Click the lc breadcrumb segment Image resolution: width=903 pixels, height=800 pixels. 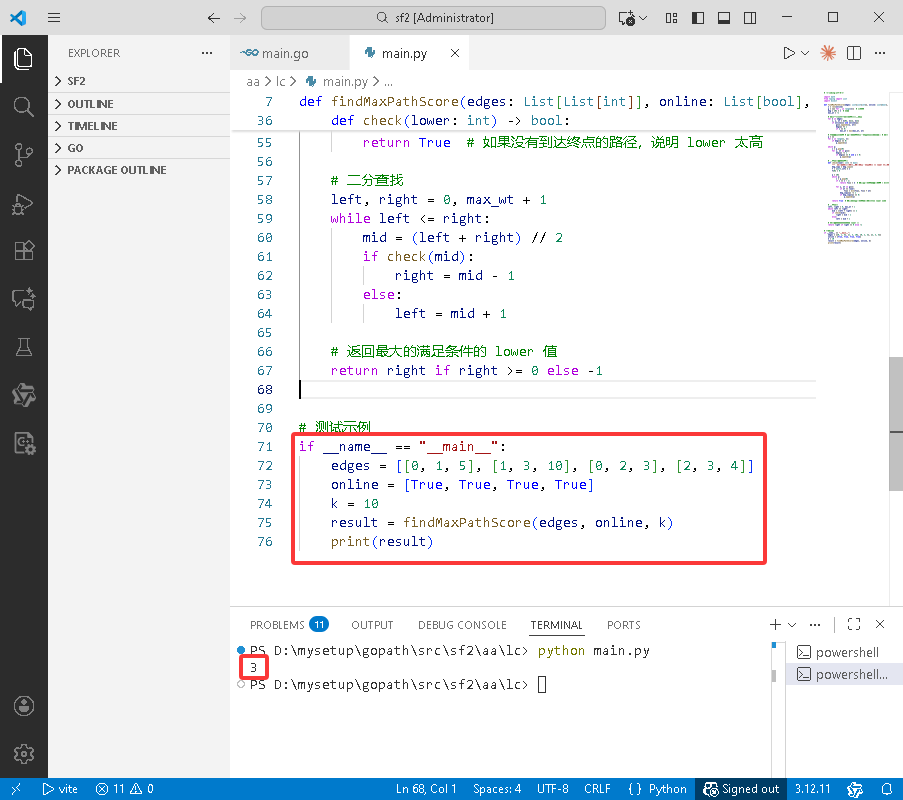coord(280,82)
